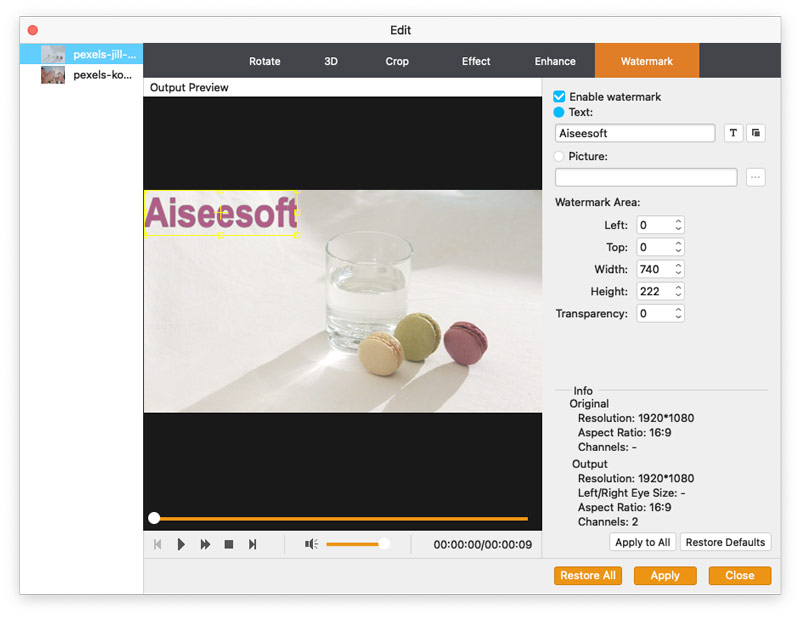Adjust the Left value stepper
The height and width of the screenshot is (617, 800).
tap(678, 225)
